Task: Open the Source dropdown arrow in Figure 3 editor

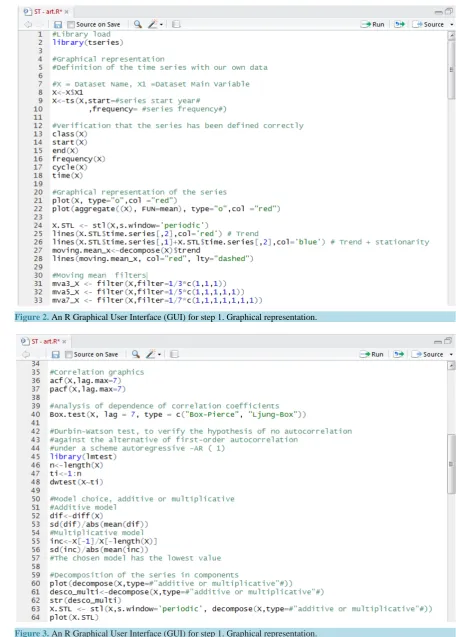Action: pos(451,355)
